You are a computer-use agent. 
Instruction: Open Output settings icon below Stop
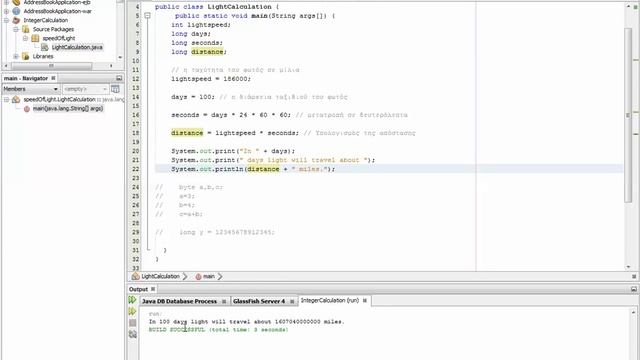click(133, 334)
